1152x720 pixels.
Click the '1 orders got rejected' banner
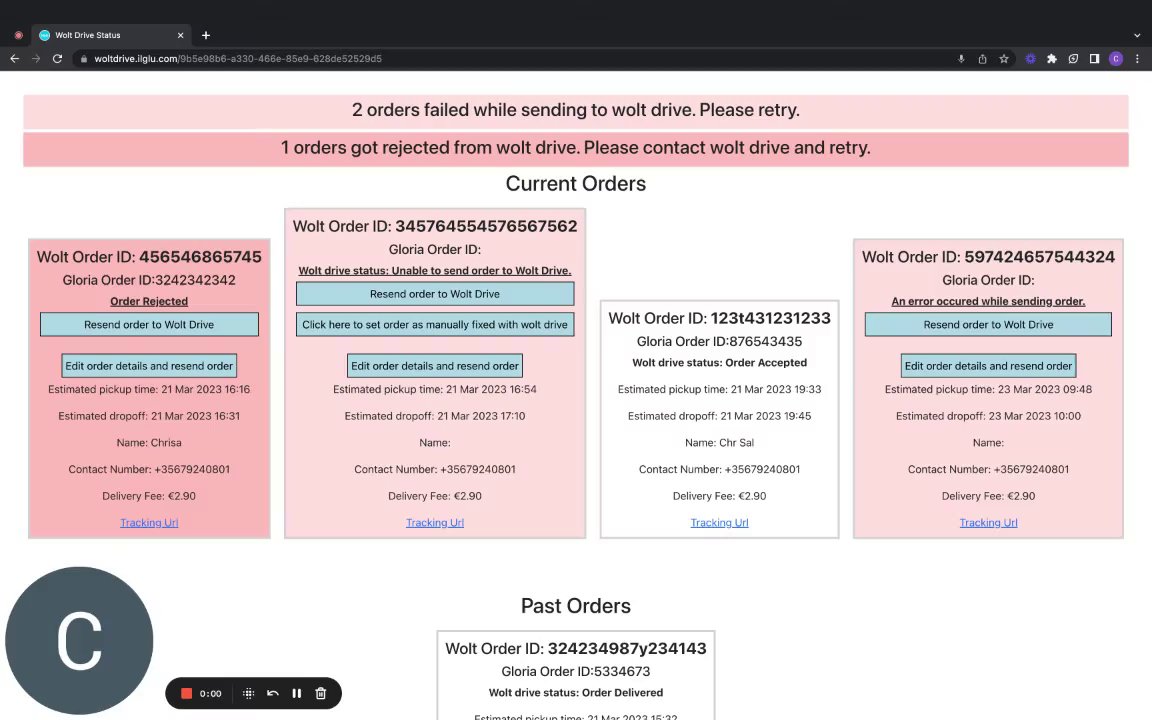576,148
